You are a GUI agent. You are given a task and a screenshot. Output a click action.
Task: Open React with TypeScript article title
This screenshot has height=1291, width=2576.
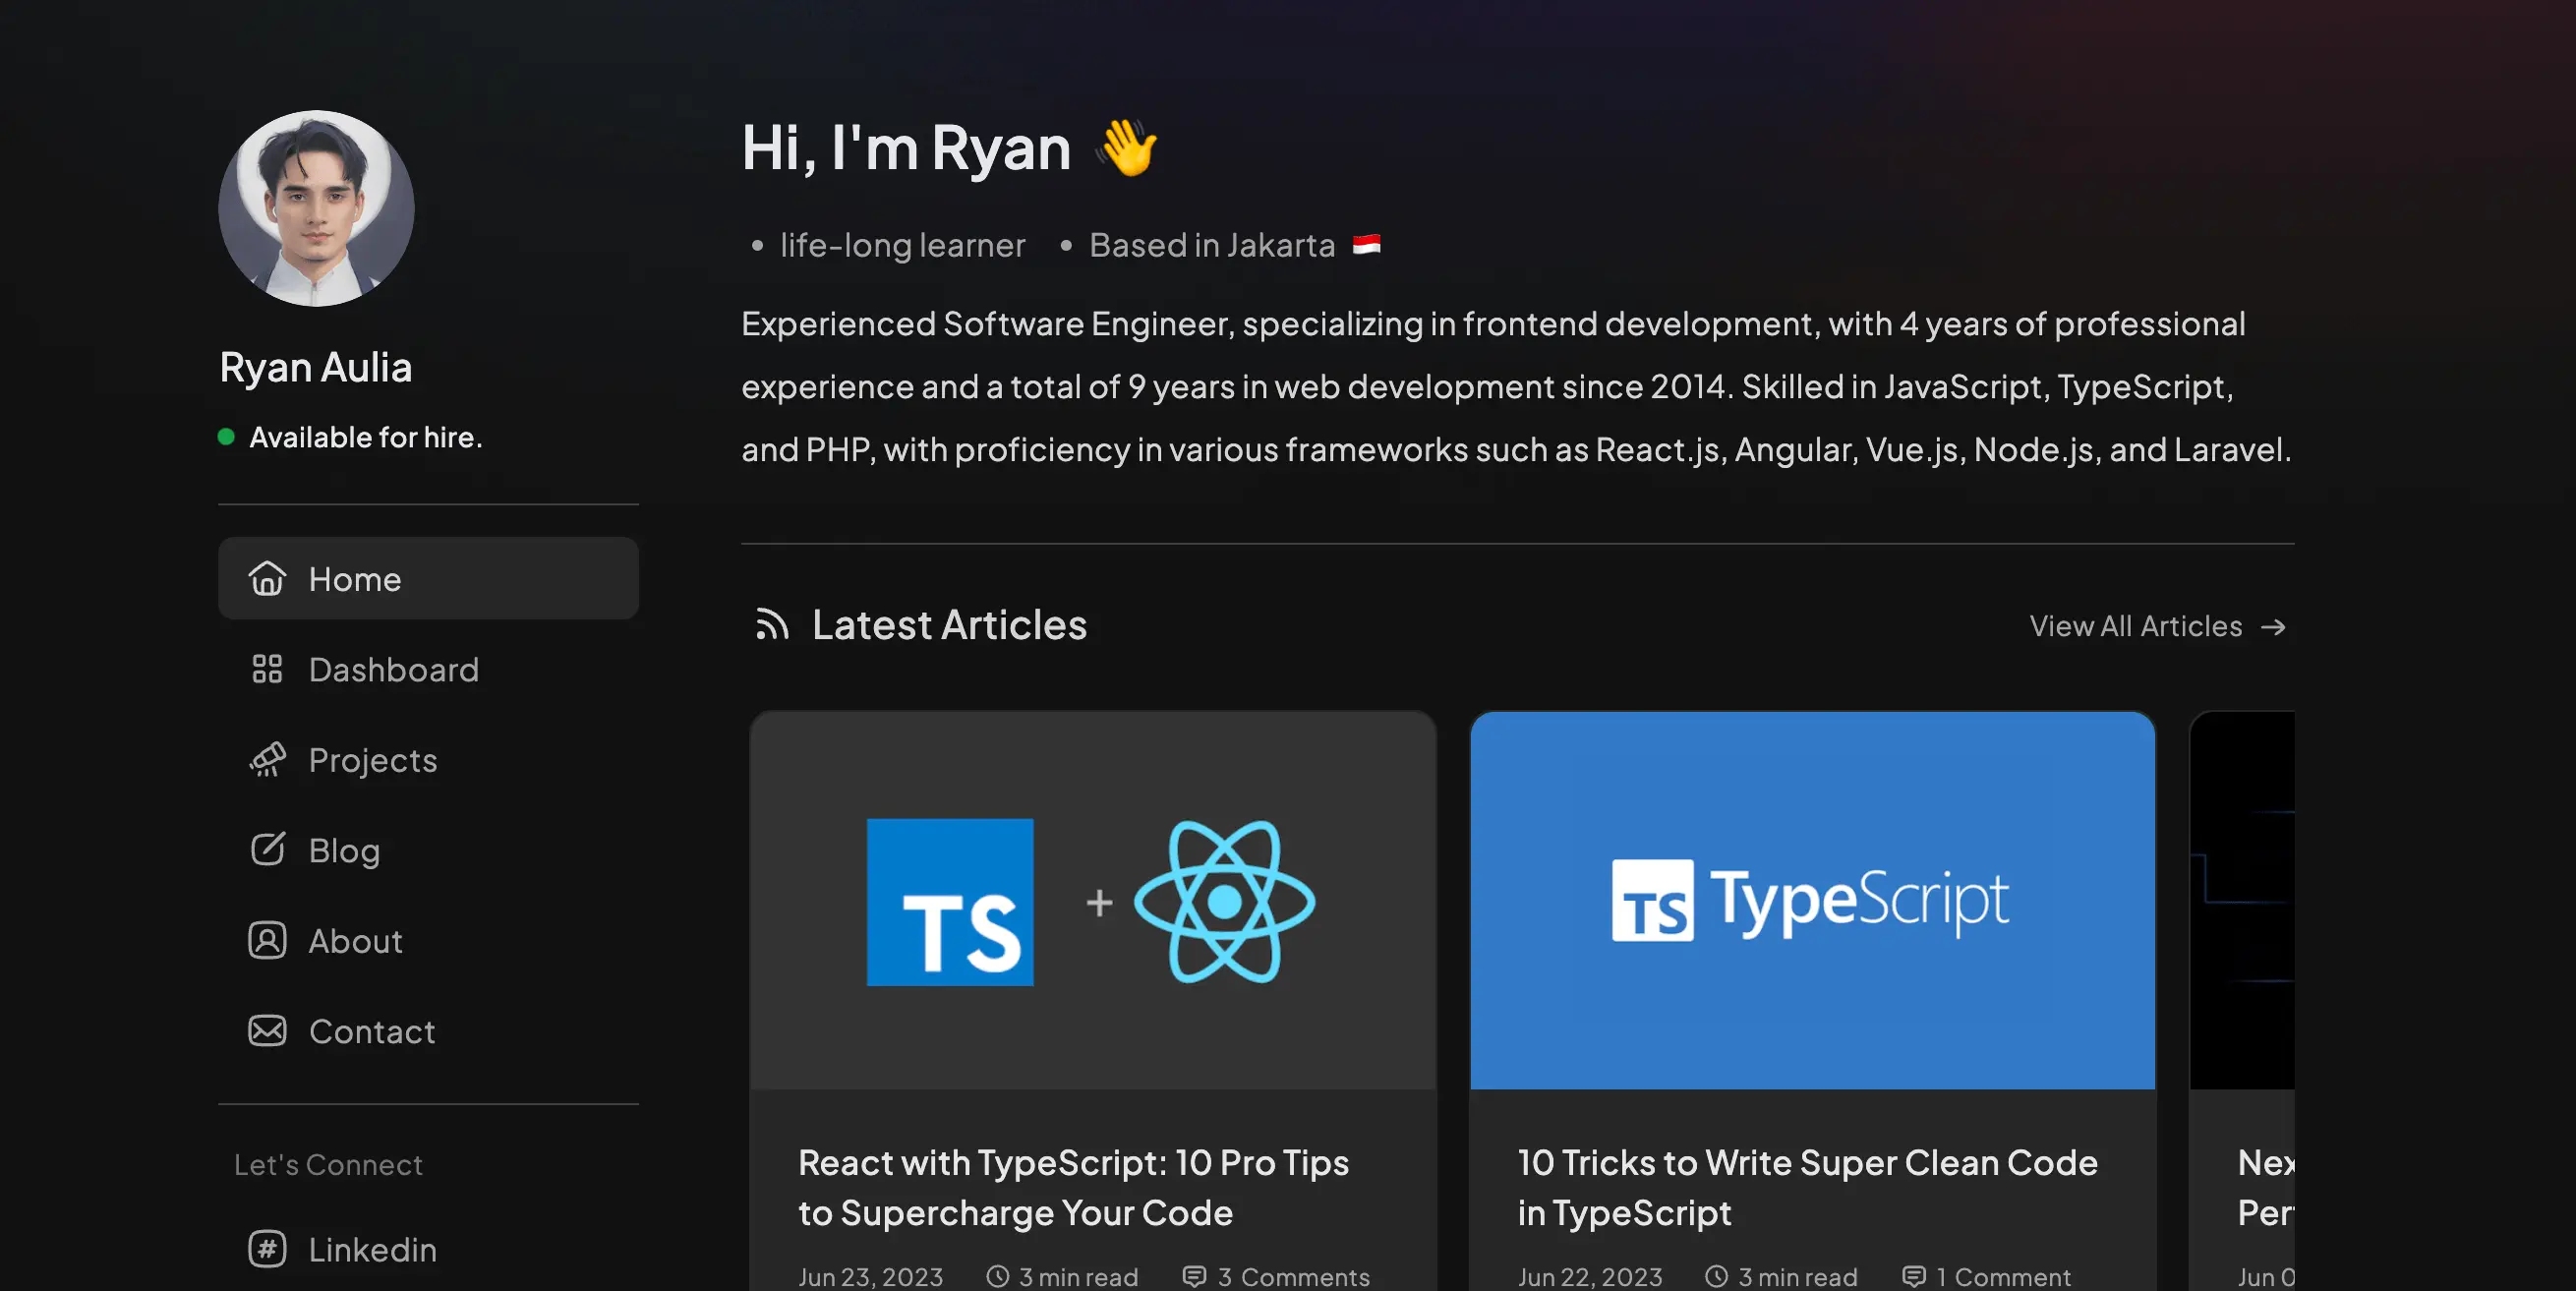(x=1073, y=1187)
